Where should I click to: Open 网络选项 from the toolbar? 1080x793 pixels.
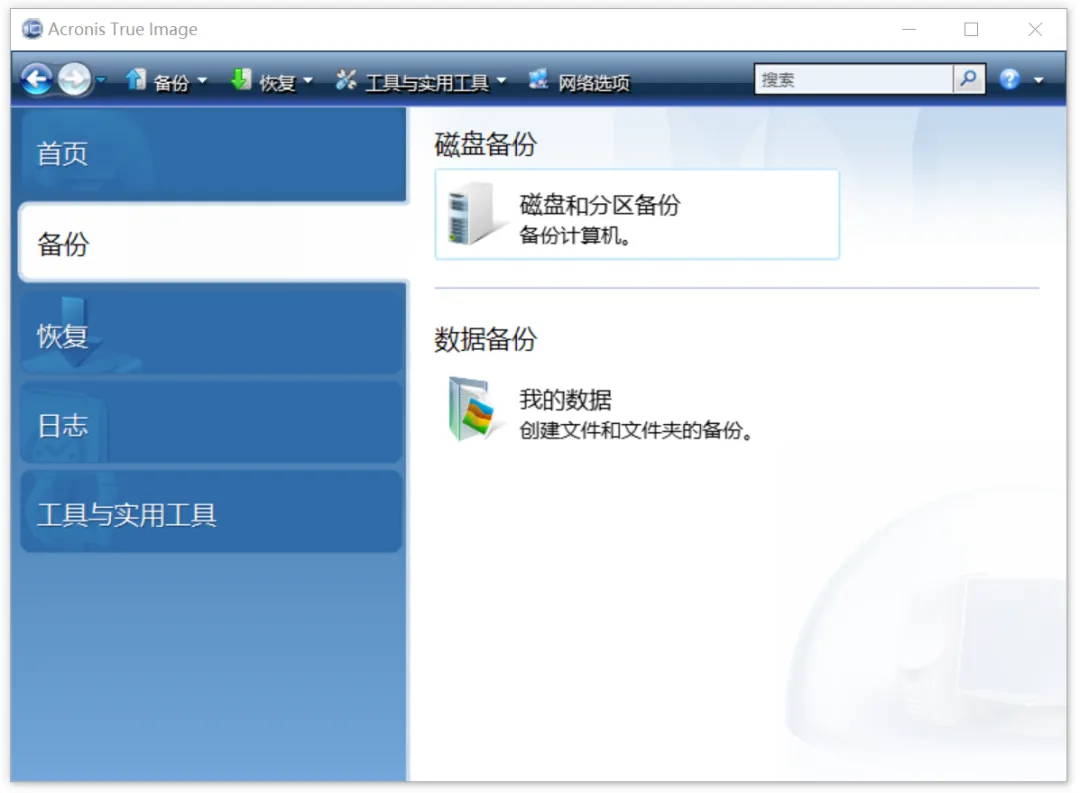pos(594,83)
